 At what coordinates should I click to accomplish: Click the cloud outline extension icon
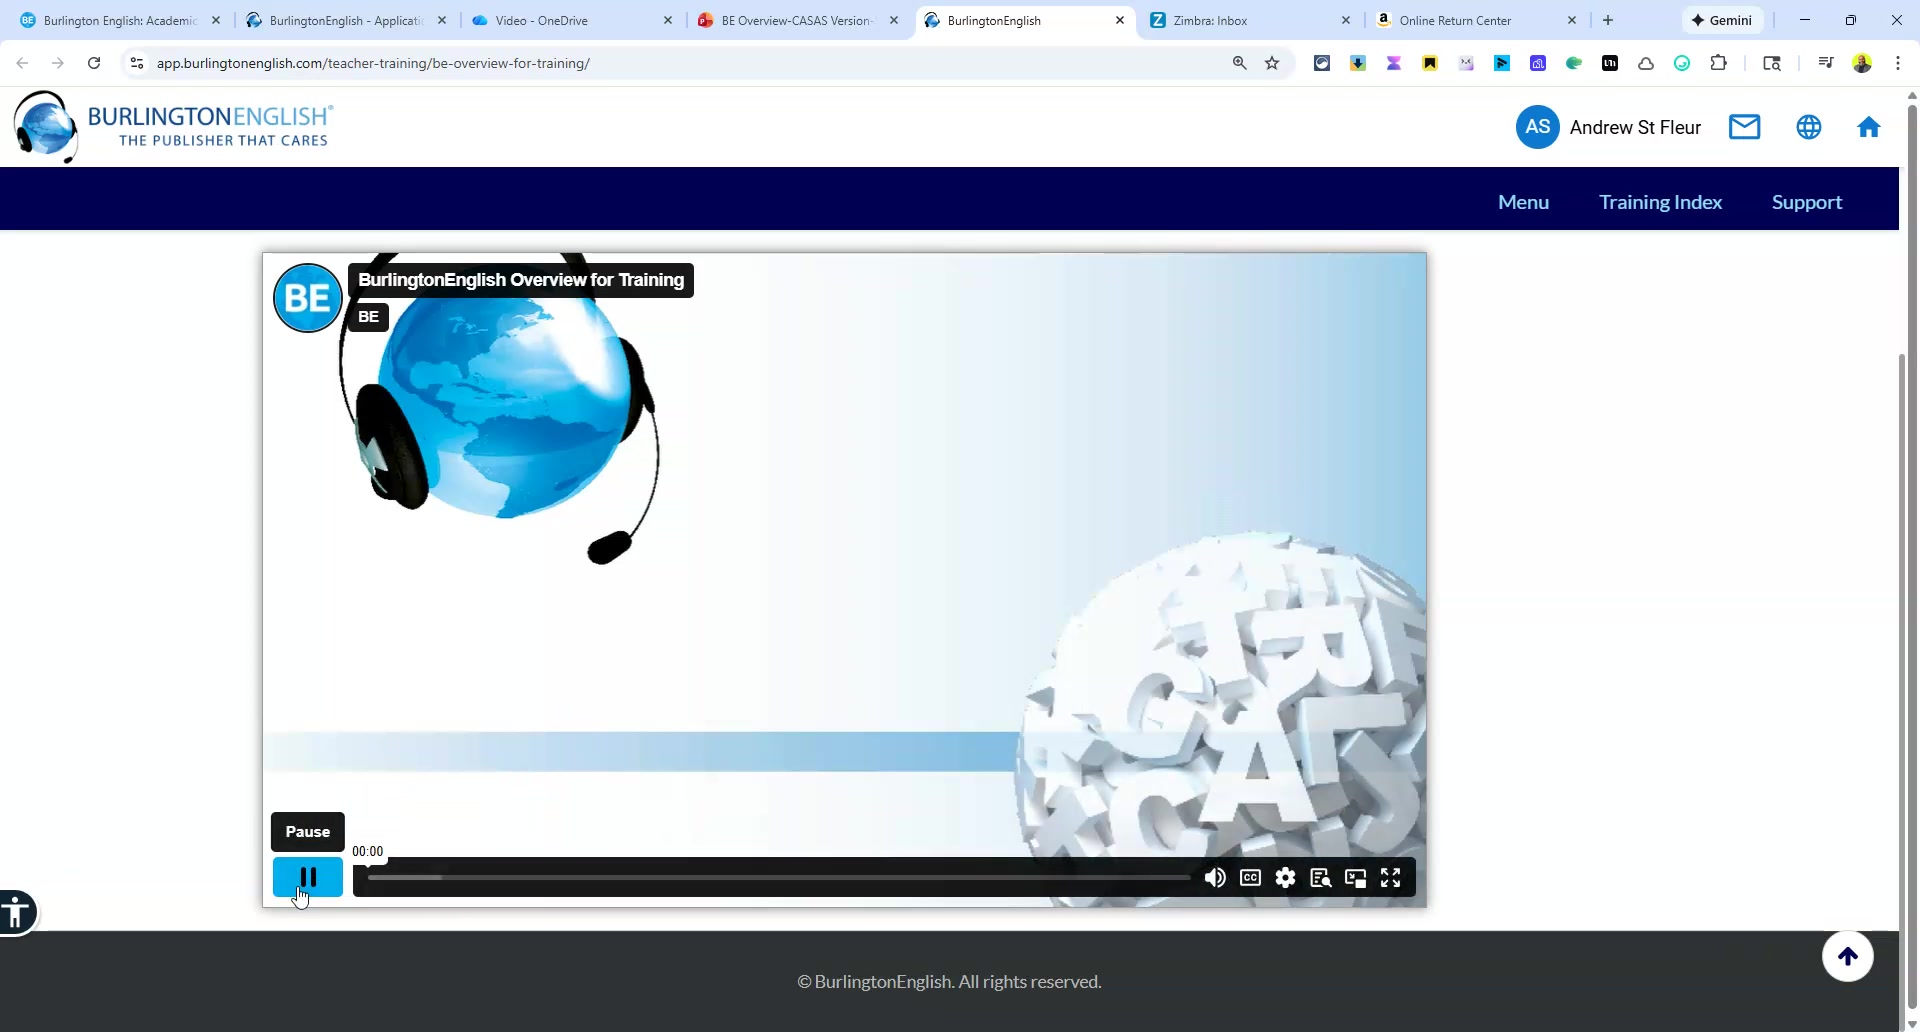tap(1646, 63)
